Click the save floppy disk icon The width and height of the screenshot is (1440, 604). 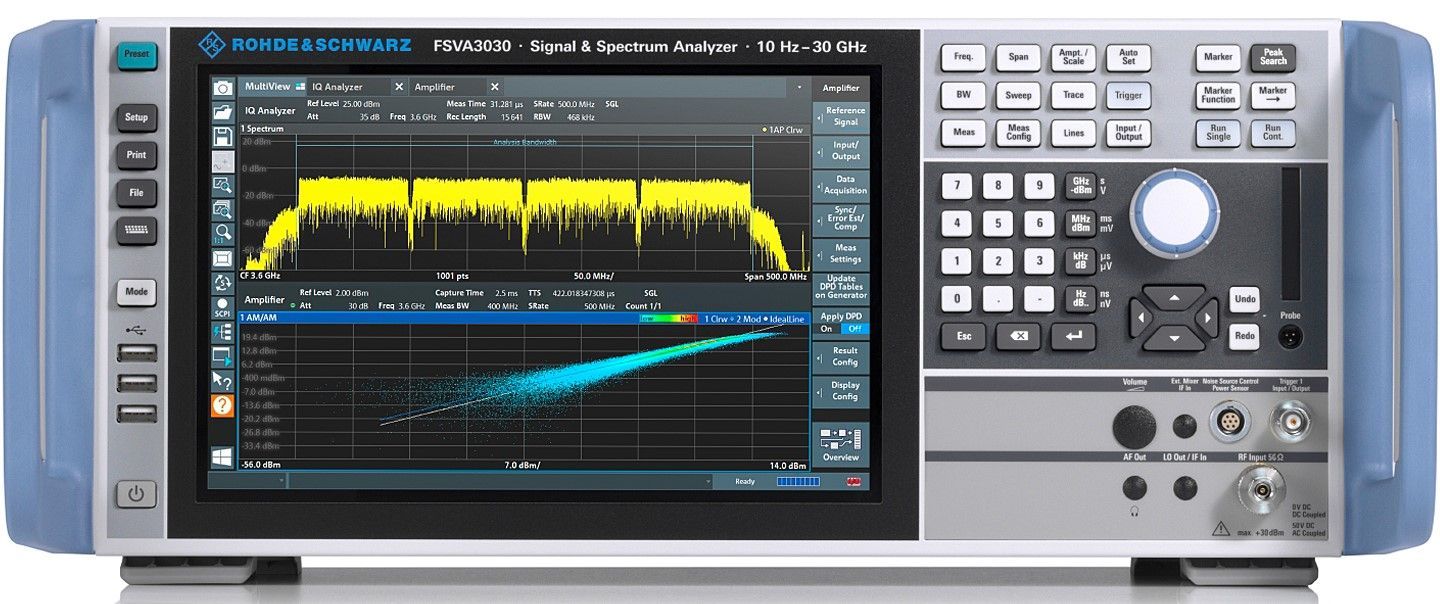coord(223,136)
